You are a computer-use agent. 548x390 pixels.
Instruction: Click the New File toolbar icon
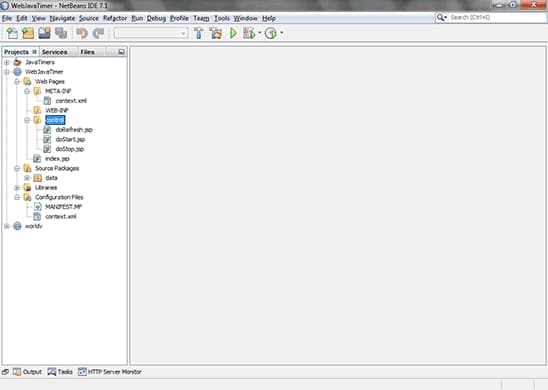pyautogui.click(x=12, y=33)
